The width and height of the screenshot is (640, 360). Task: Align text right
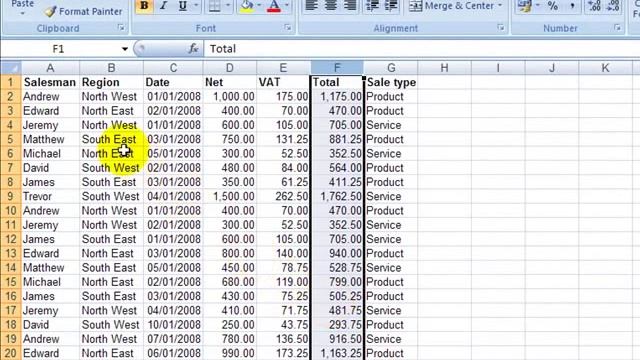(x=350, y=6)
